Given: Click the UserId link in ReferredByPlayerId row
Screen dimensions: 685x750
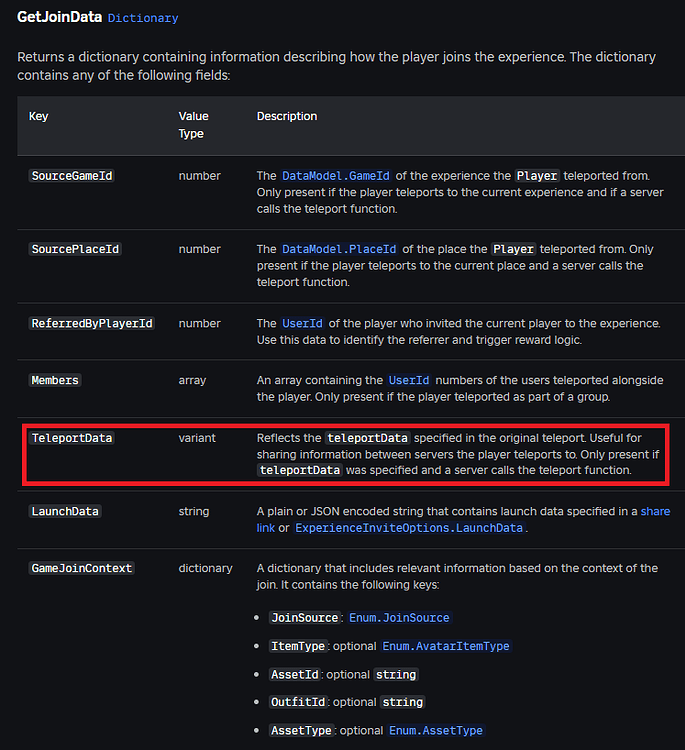Looking at the screenshot, I should point(302,323).
